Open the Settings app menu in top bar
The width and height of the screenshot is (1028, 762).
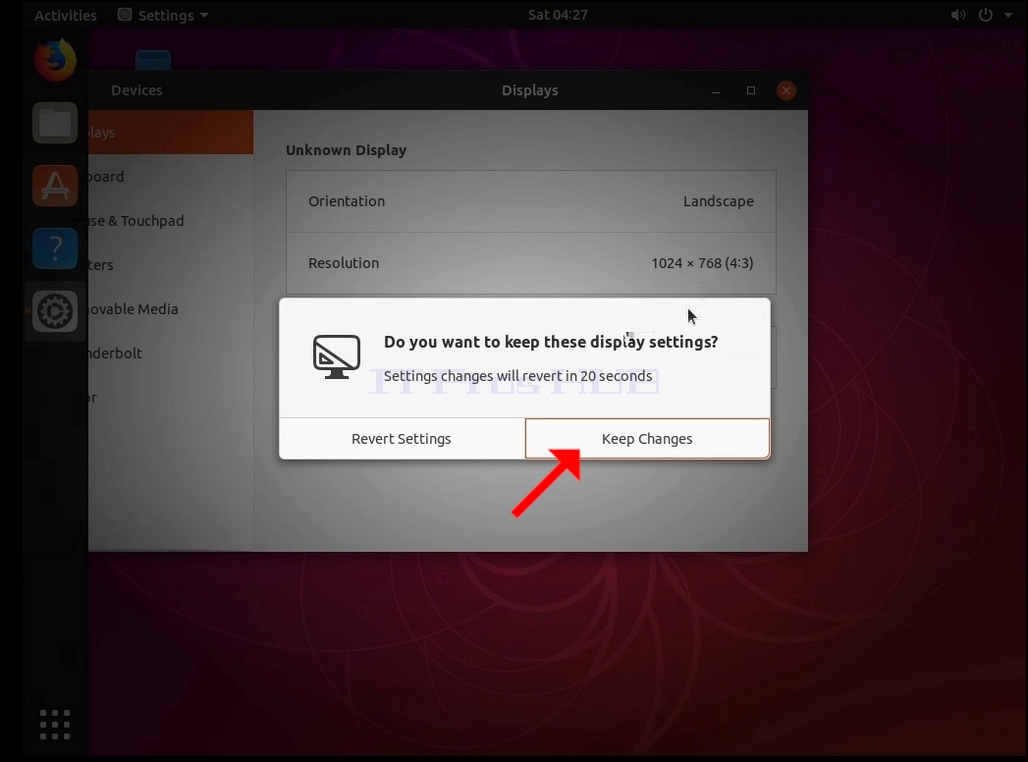pos(163,15)
